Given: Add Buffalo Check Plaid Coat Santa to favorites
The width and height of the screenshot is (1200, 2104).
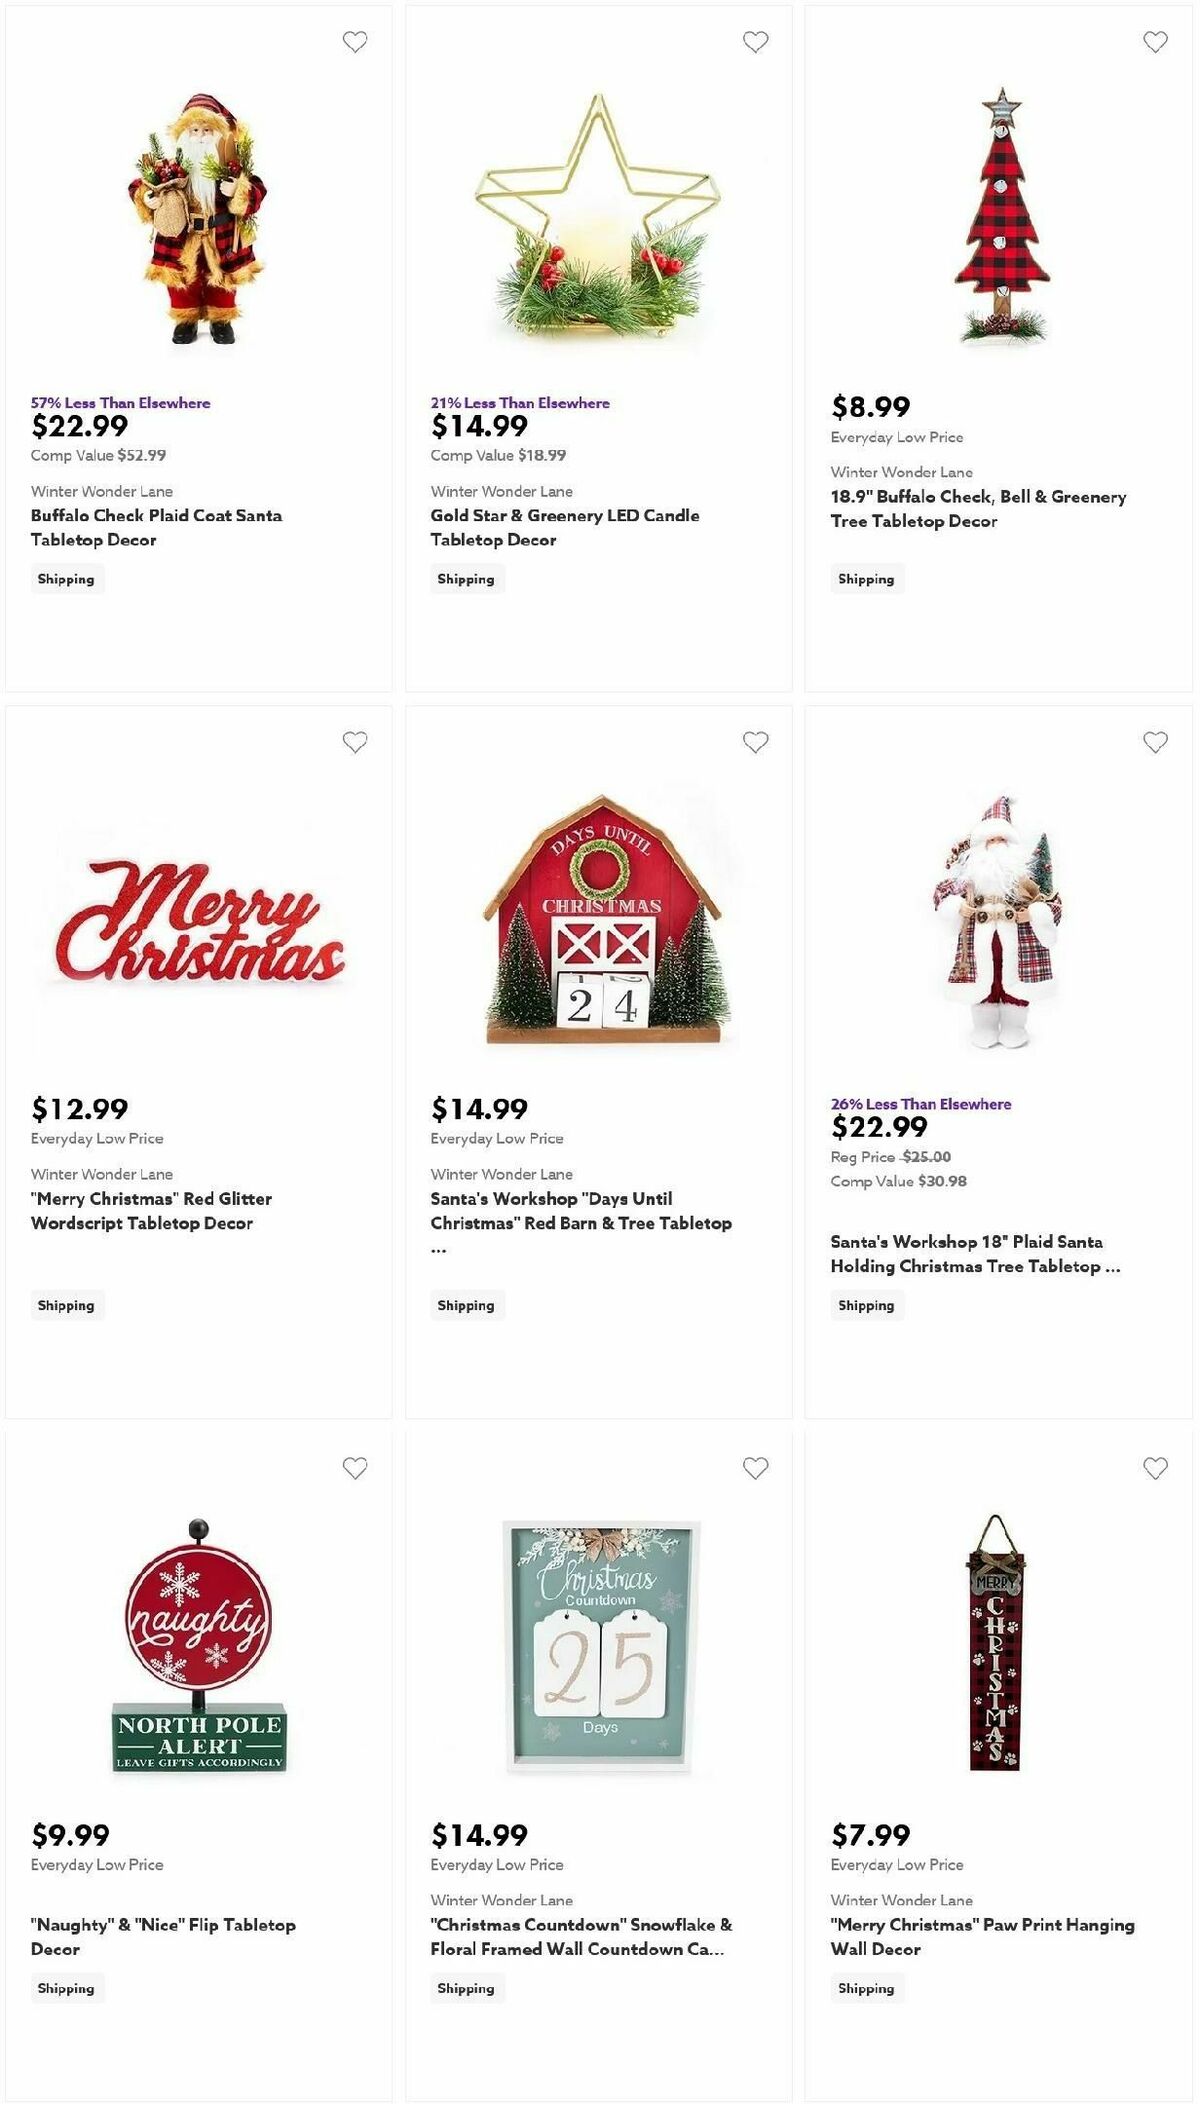Looking at the screenshot, I should (354, 44).
